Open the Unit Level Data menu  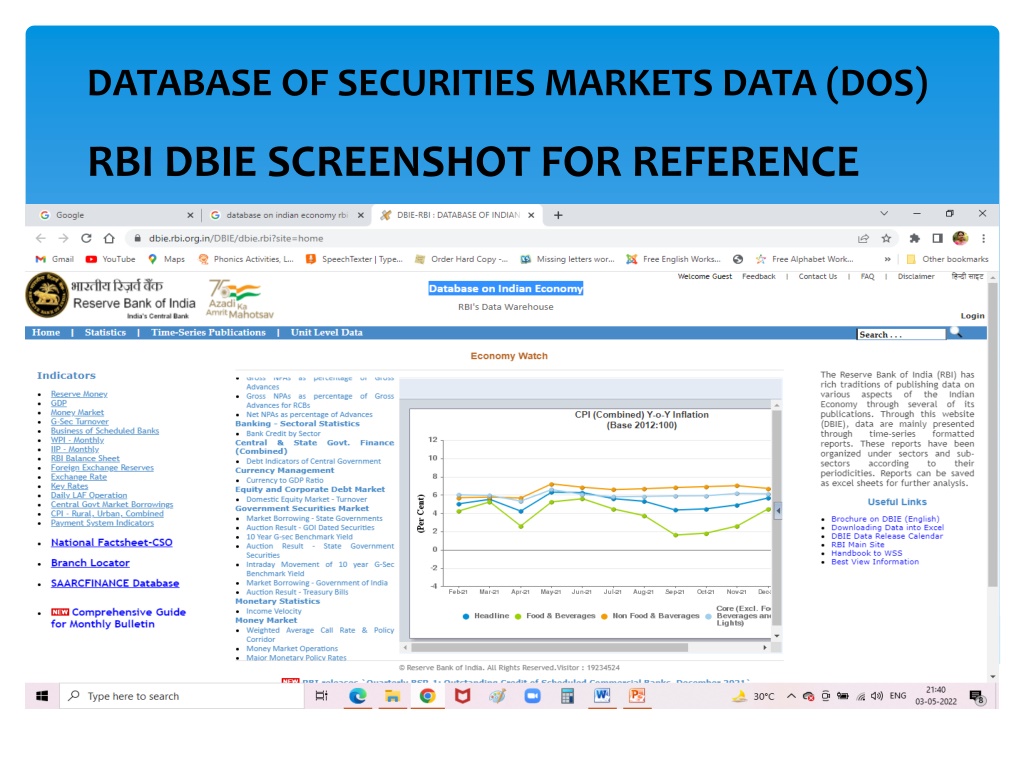(327, 332)
